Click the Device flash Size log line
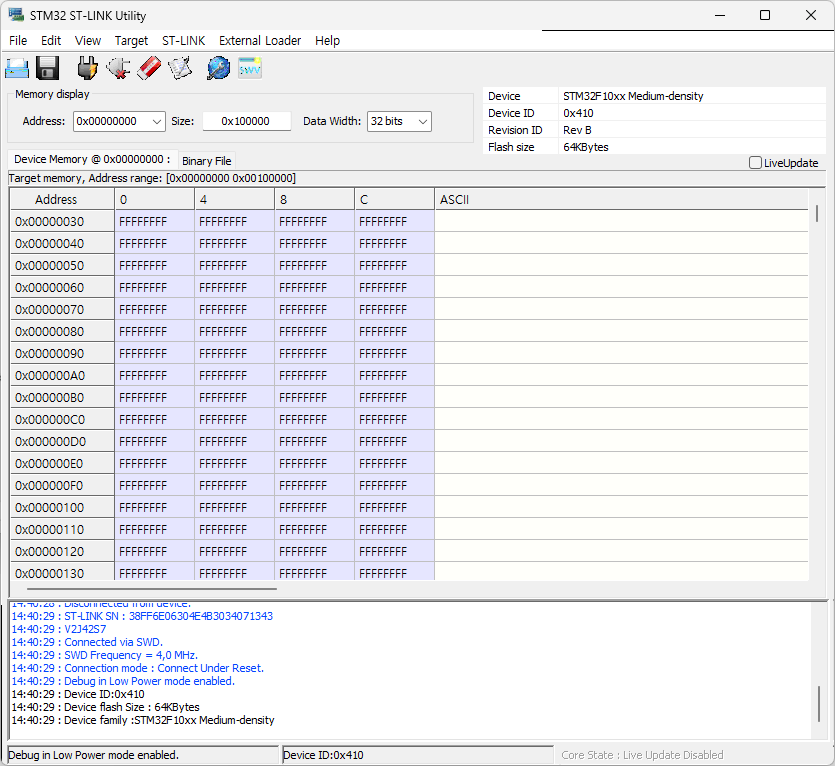This screenshot has width=835, height=766. pyautogui.click(x=105, y=707)
